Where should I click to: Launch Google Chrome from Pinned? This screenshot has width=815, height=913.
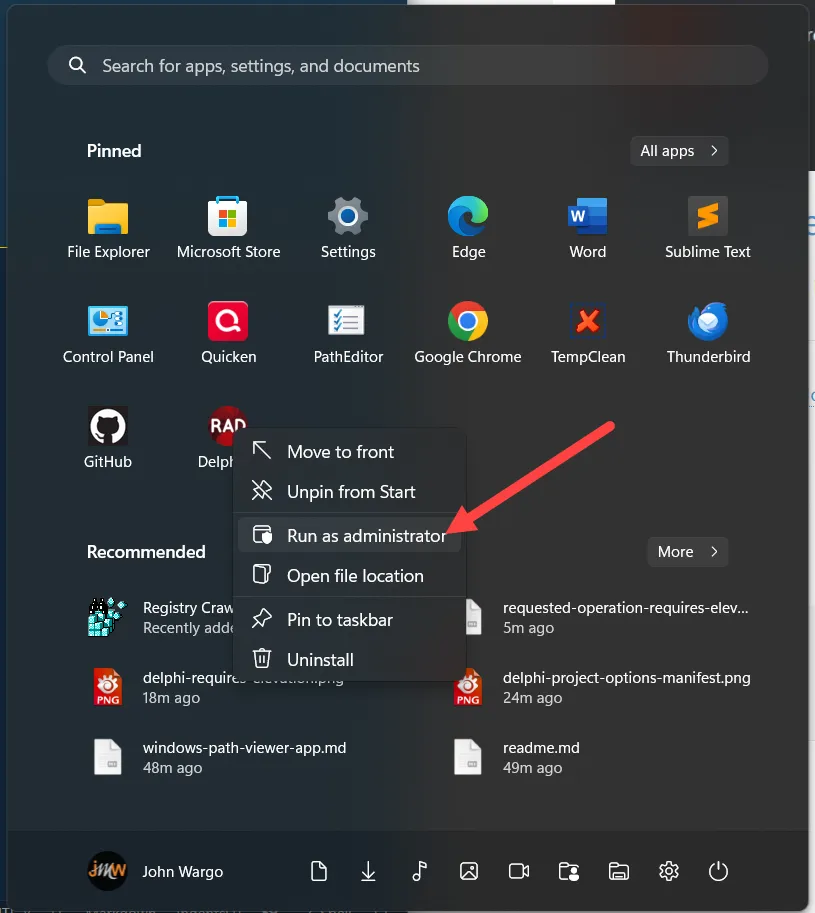(x=468, y=334)
